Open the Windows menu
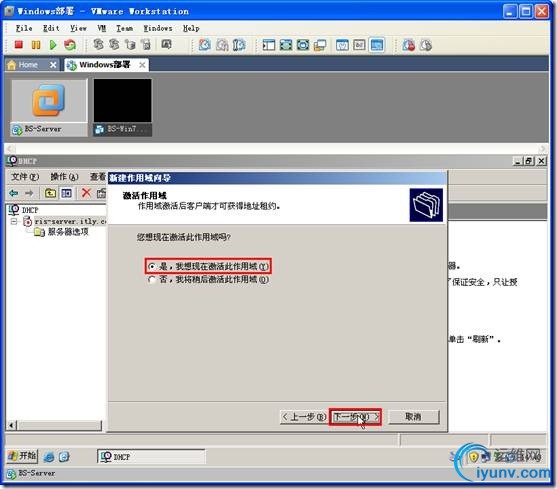 158,28
